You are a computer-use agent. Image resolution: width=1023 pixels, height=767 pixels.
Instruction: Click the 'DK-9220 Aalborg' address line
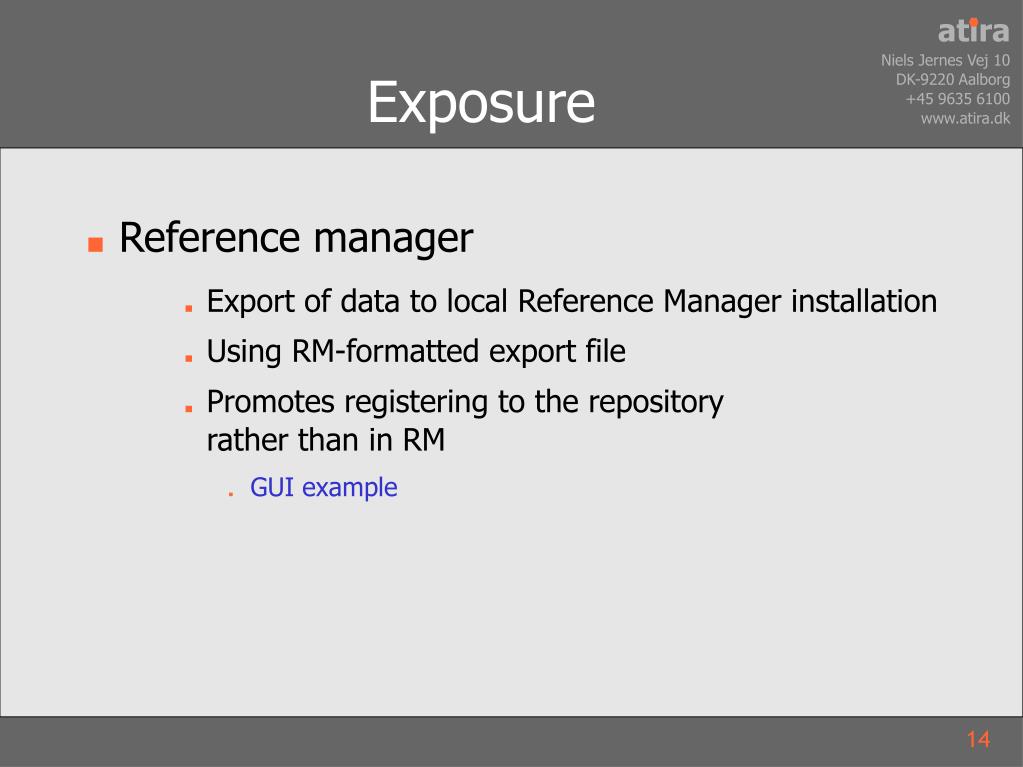953,80
